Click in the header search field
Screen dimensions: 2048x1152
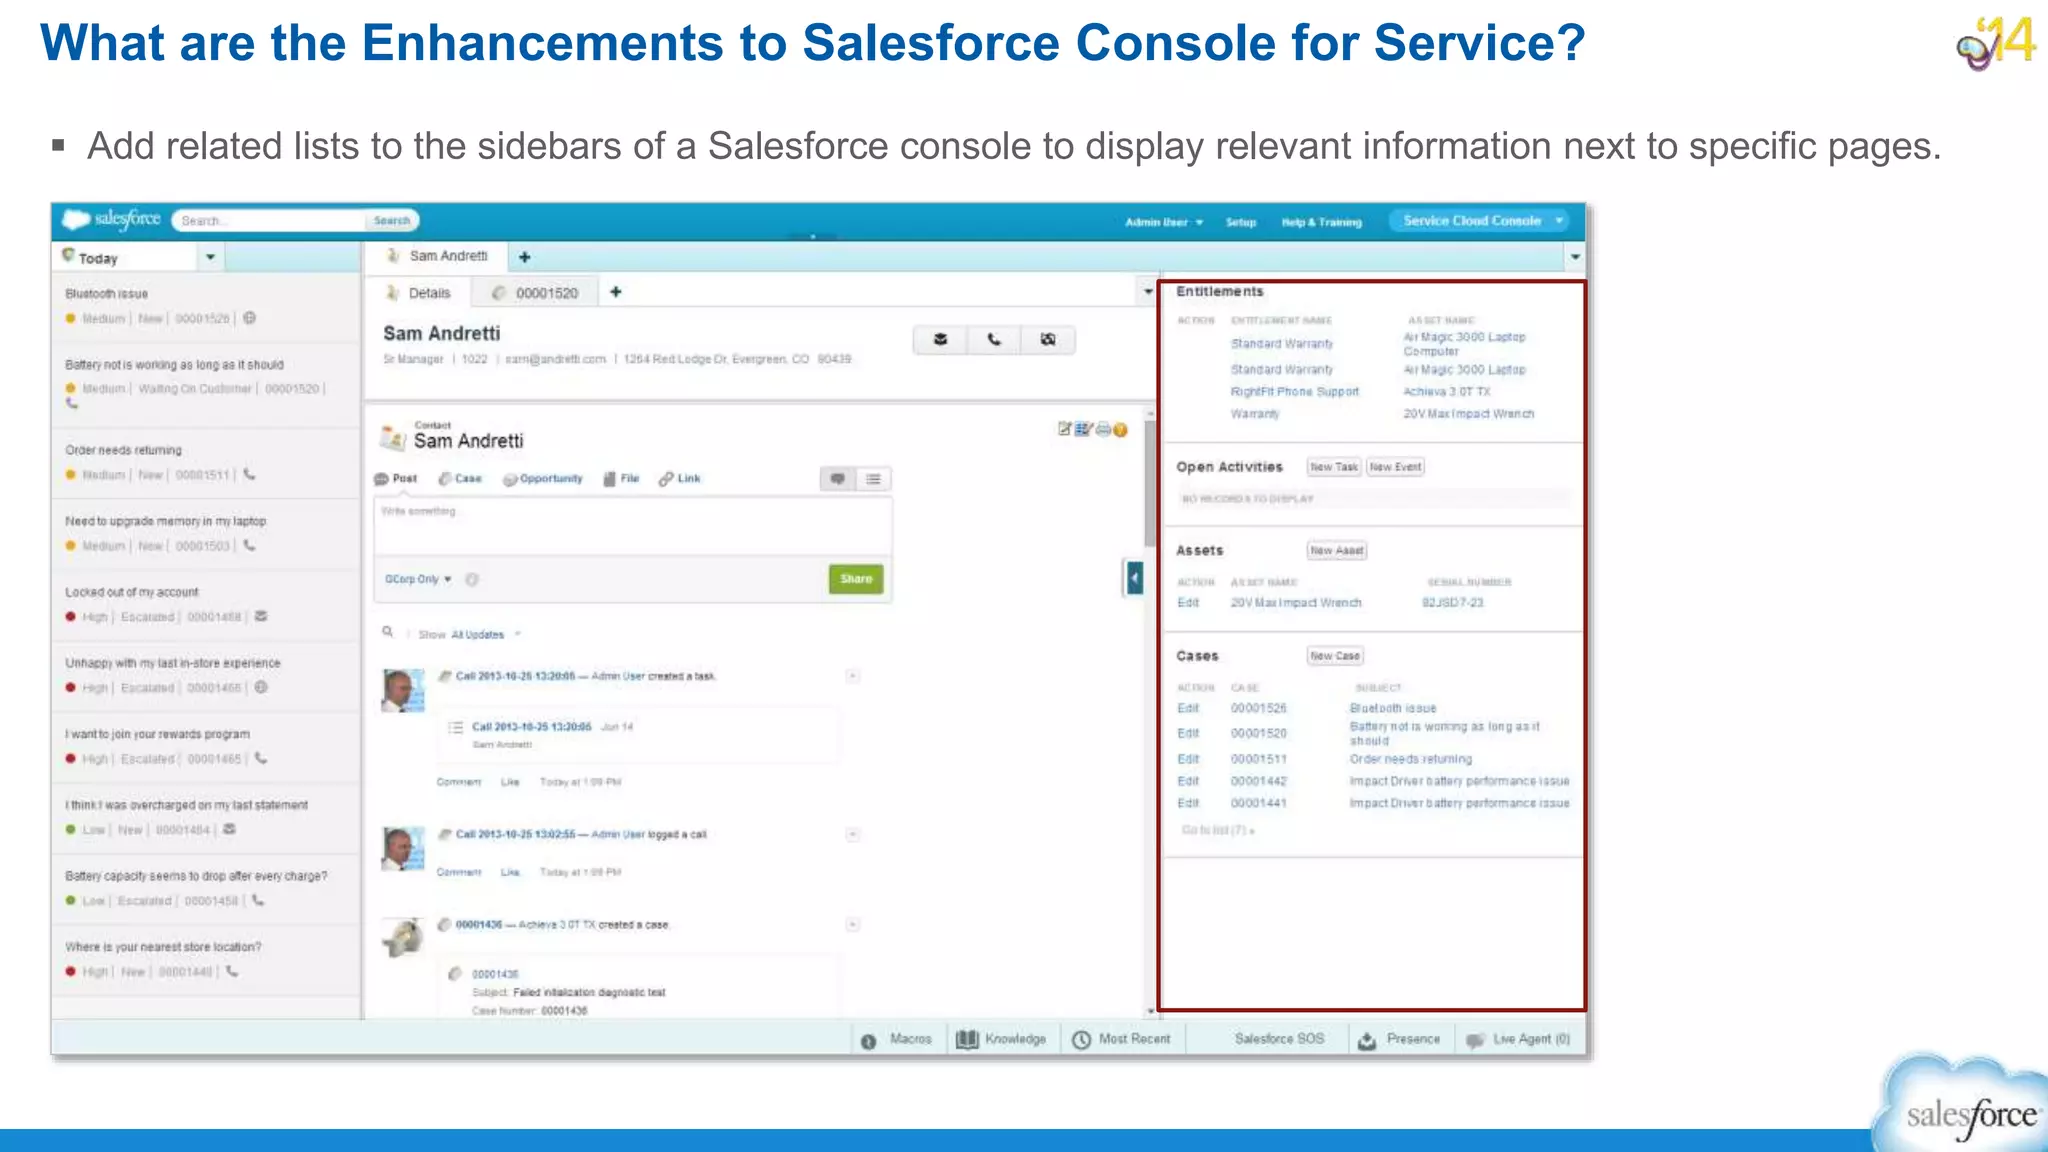coord(268,220)
